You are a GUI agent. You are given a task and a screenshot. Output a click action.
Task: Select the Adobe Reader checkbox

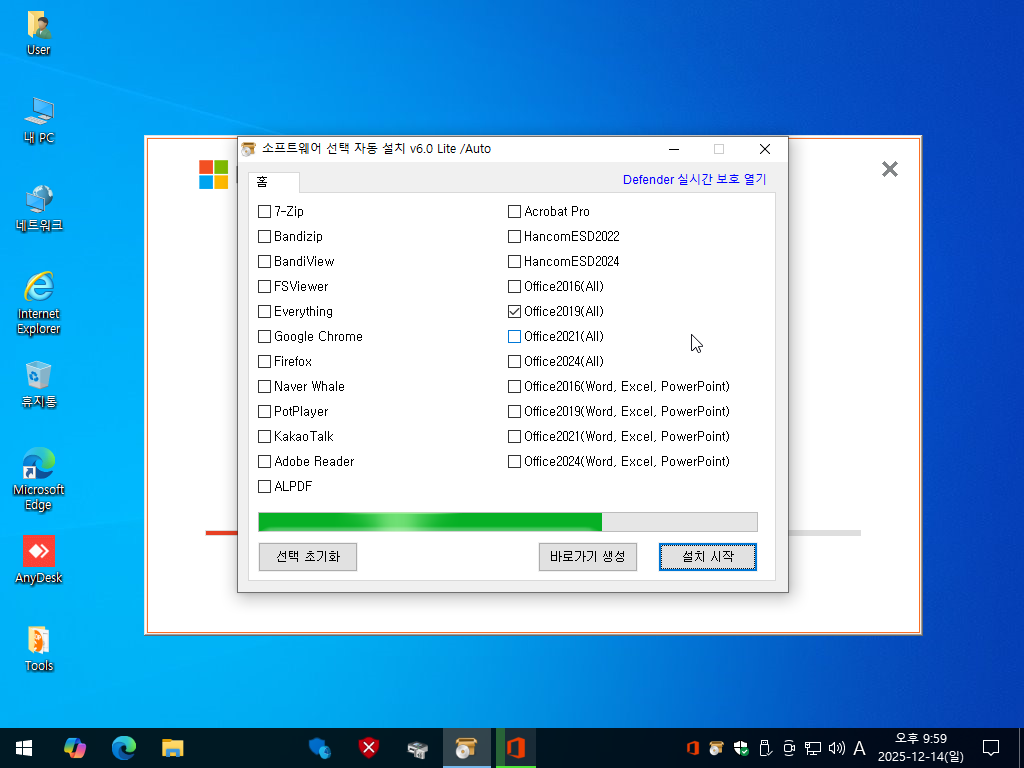coord(264,462)
